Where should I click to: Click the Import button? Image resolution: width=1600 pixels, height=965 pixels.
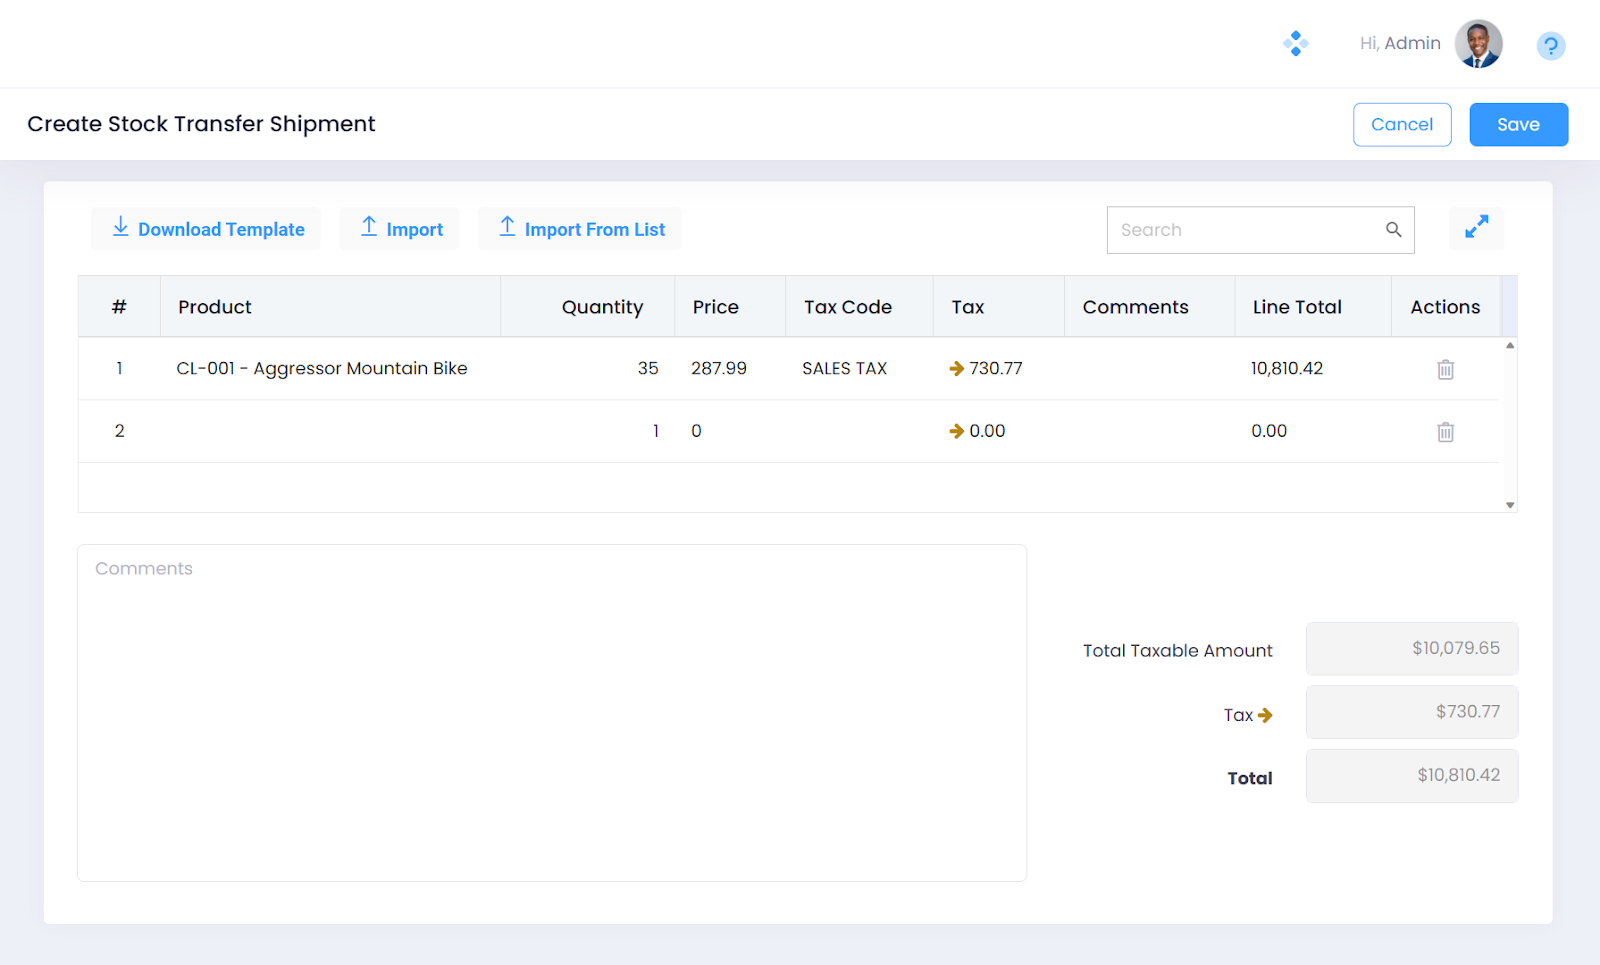click(400, 229)
